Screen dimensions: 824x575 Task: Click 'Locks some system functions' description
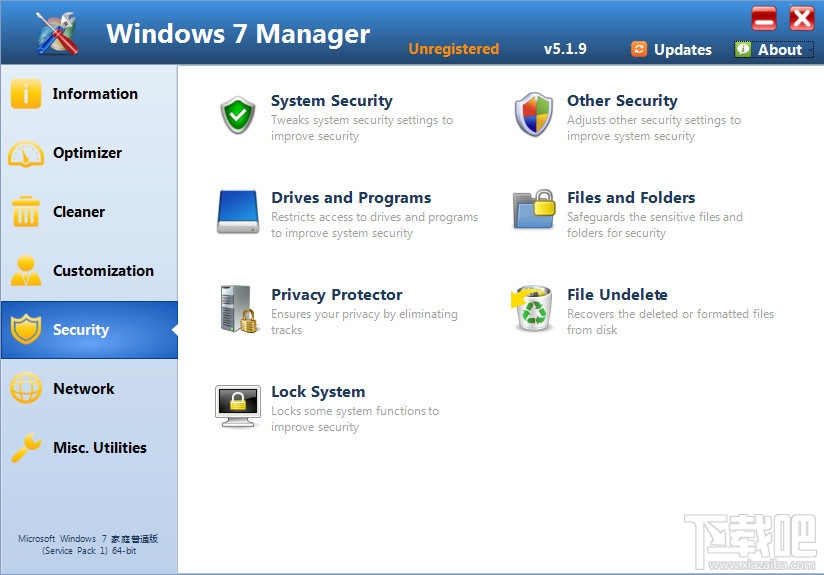pyautogui.click(x=355, y=419)
